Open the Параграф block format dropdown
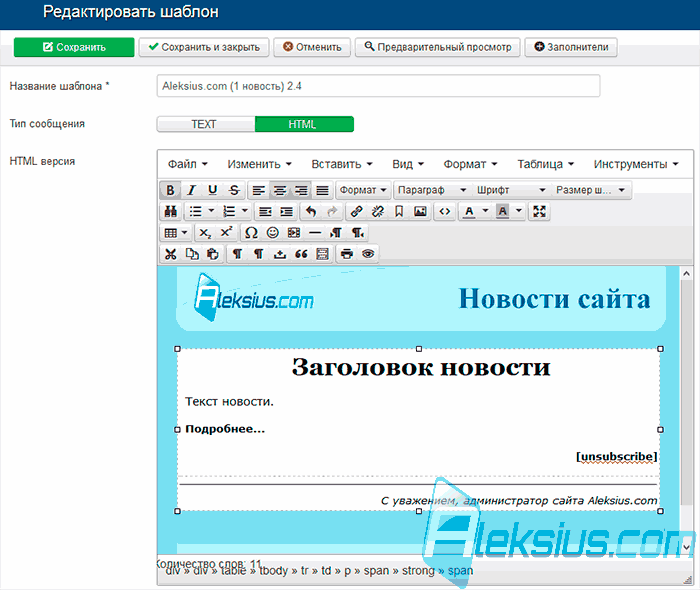The image size is (700, 590). 433,190
